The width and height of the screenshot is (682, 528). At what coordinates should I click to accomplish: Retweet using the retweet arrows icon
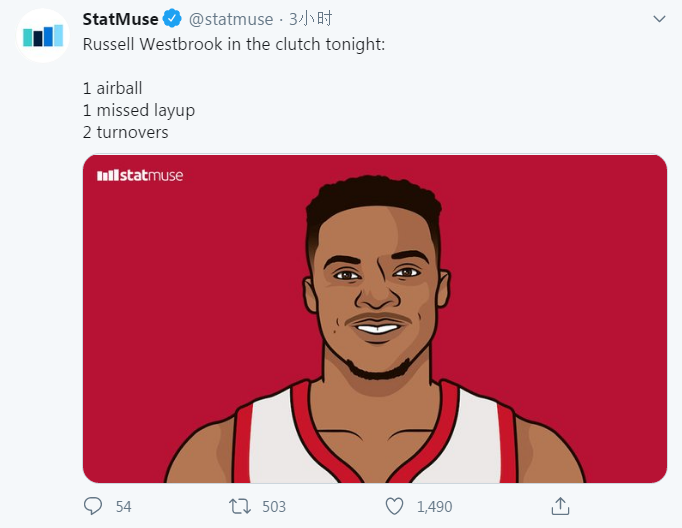[x=240, y=506]
